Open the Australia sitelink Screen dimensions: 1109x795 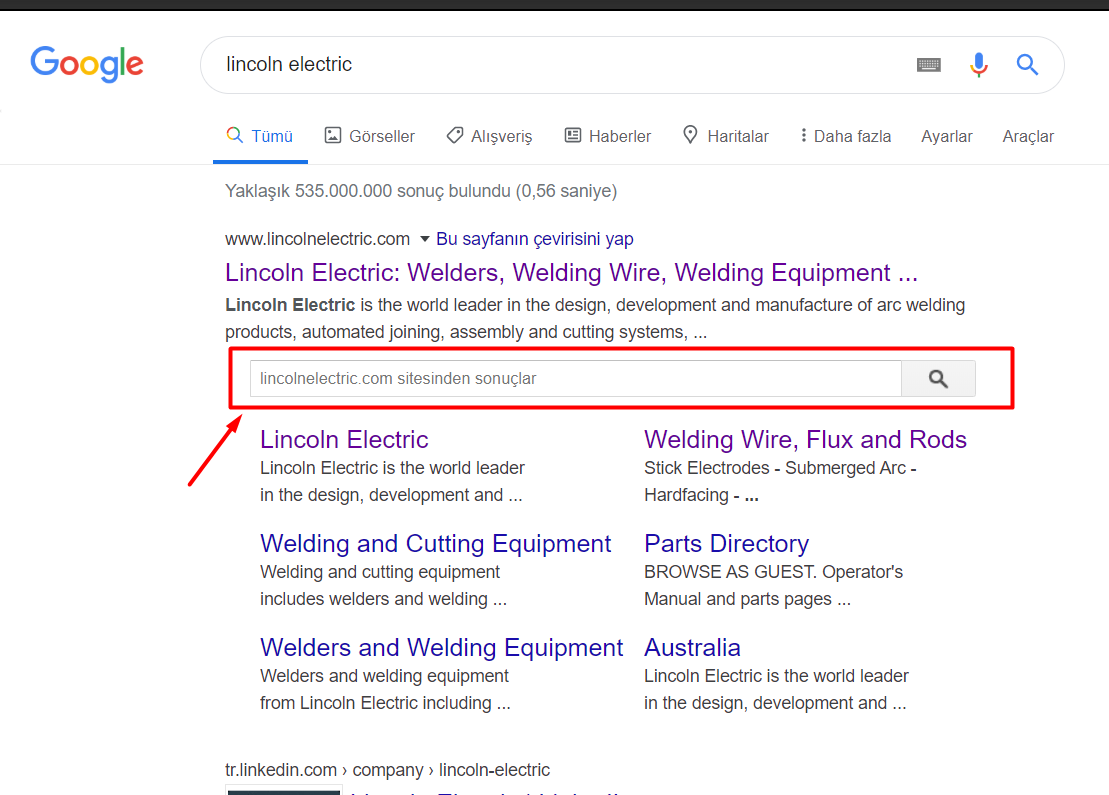[x=692, y=647]
